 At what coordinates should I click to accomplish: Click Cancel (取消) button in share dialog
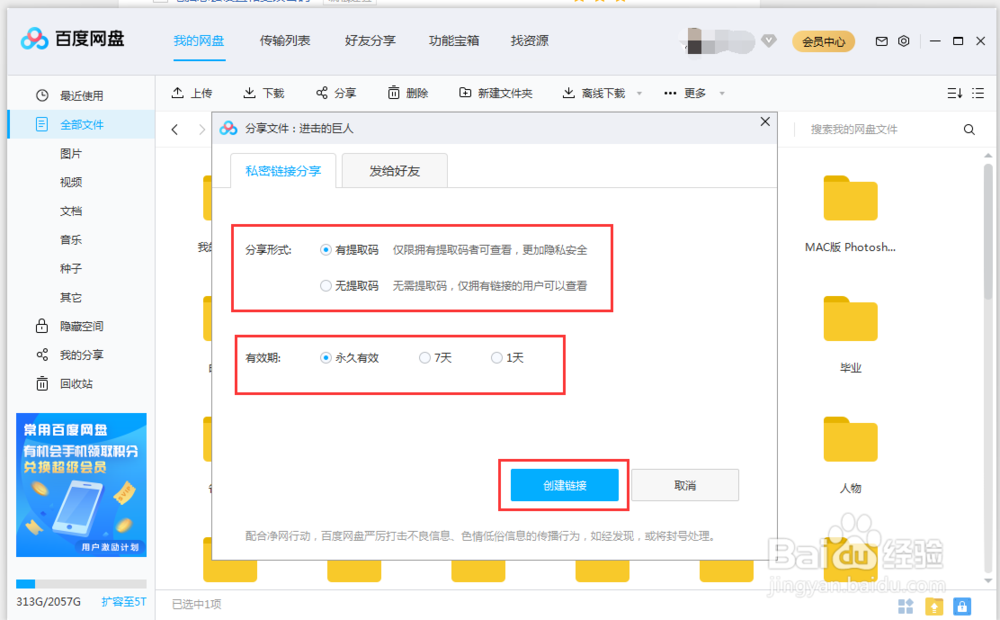tap(685, 485)
